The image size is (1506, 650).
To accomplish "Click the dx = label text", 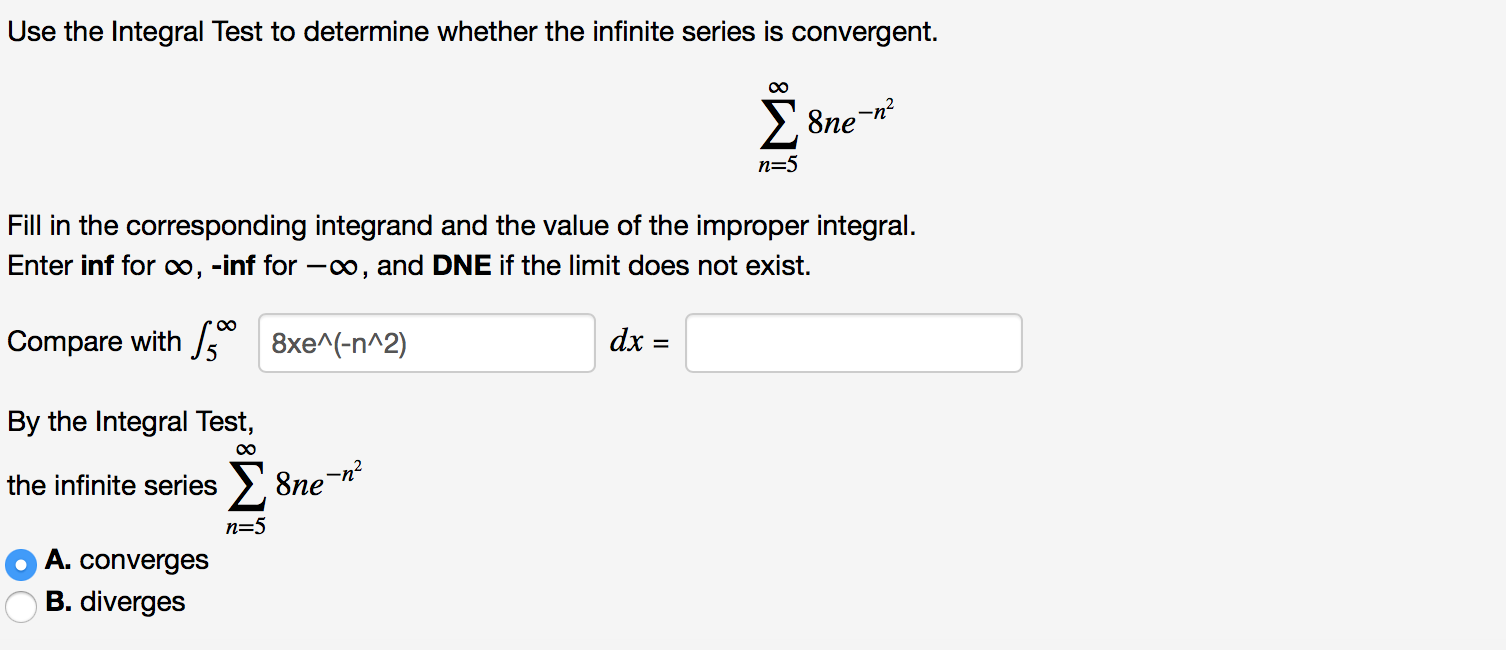I will [640, 341].
